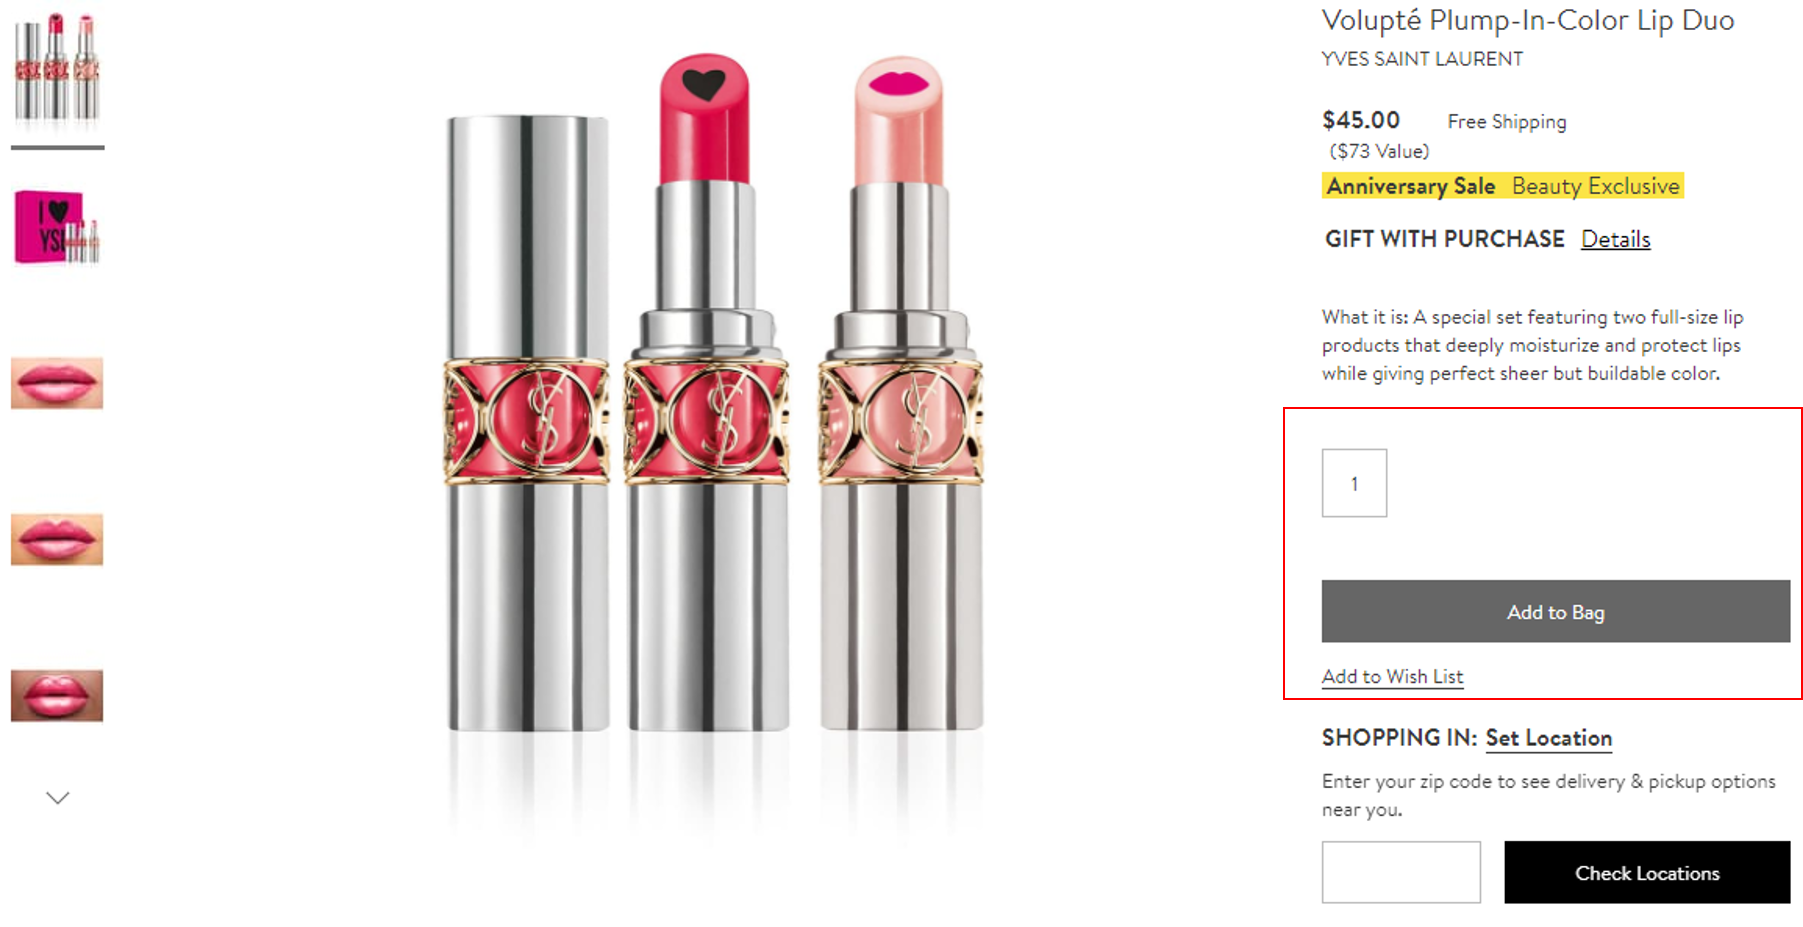The height and width of the screenshot is (927, 1803).
Task: Open the third lip swatch thumbnail
Action: (57, 695)
